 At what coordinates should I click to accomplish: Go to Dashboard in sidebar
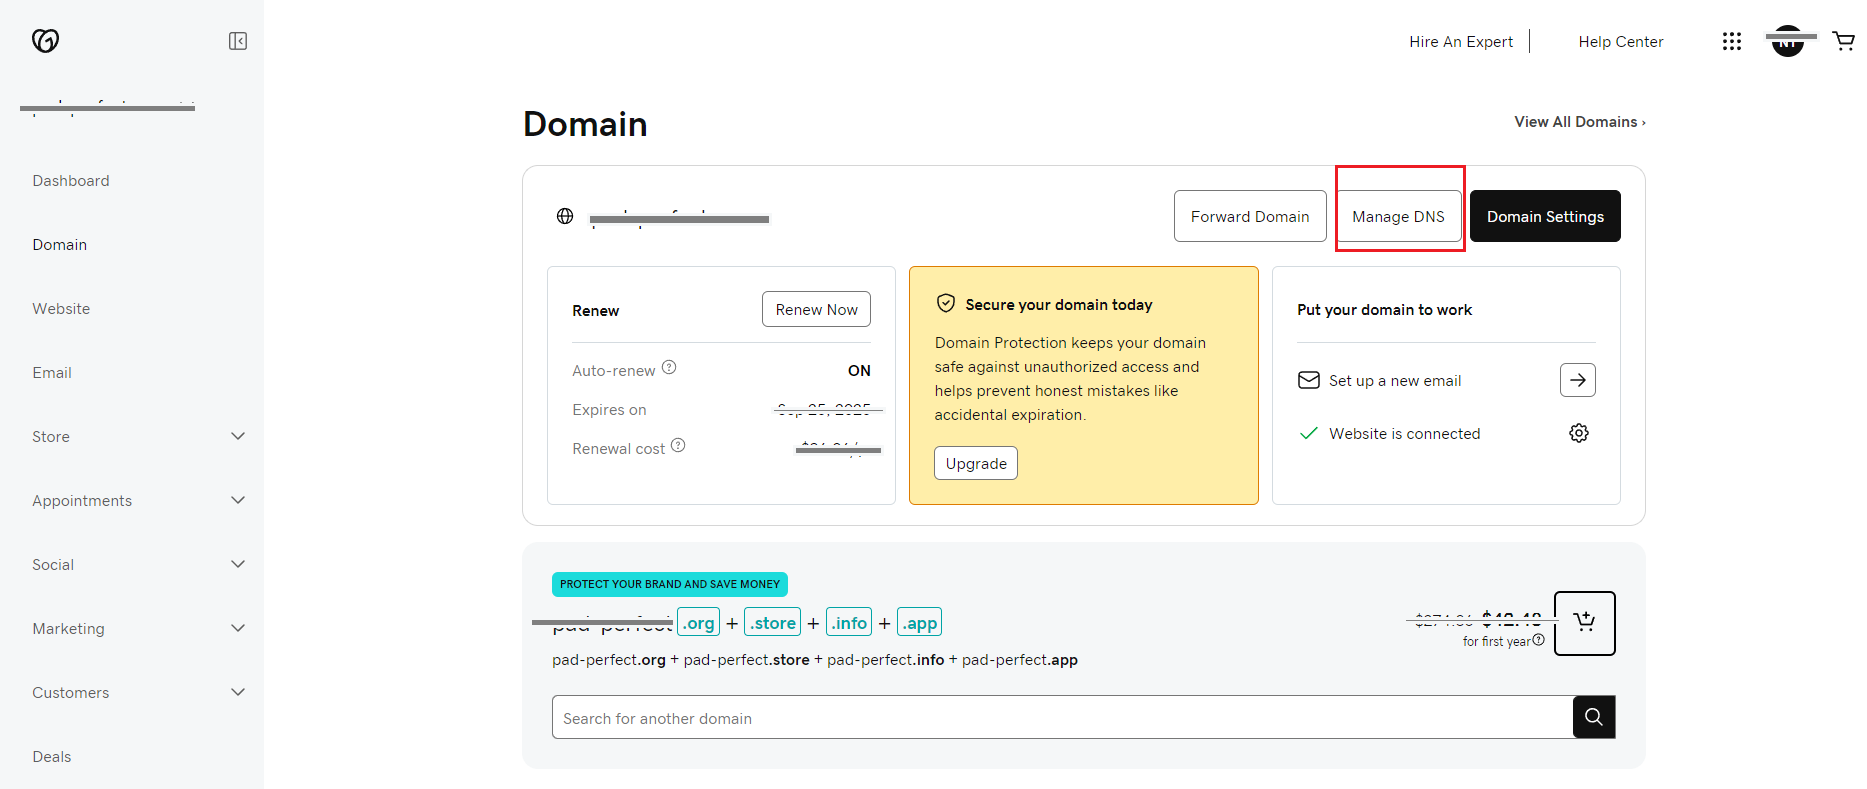coord(71,181)
